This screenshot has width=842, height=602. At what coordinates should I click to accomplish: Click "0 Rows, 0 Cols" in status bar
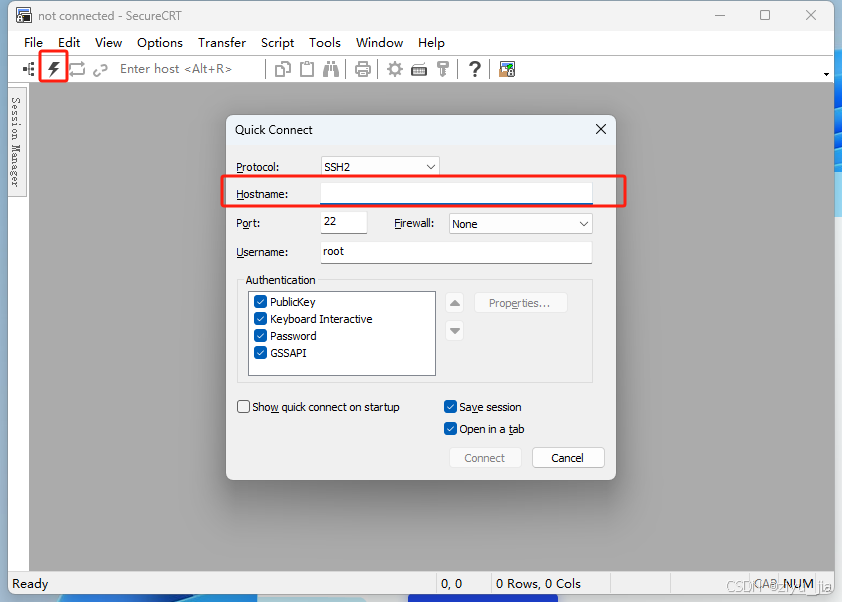point(538,583)
